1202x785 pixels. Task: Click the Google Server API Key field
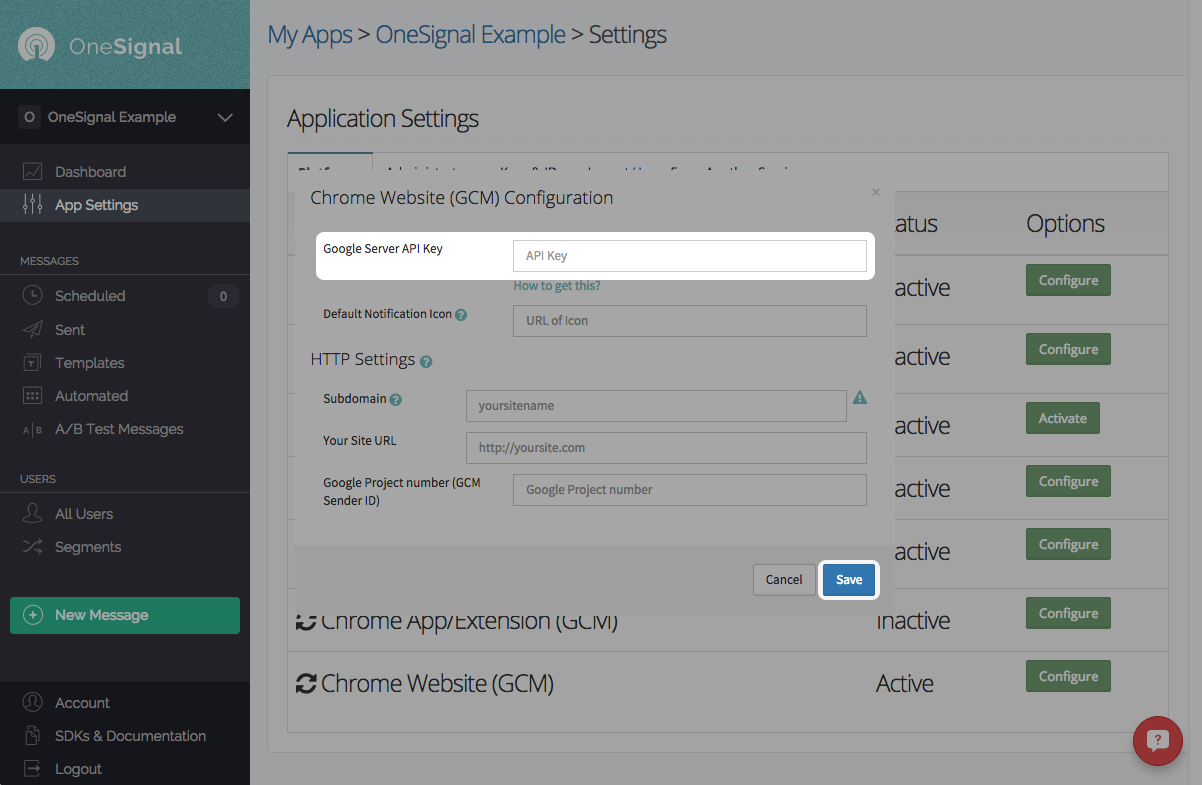[689, 256]
